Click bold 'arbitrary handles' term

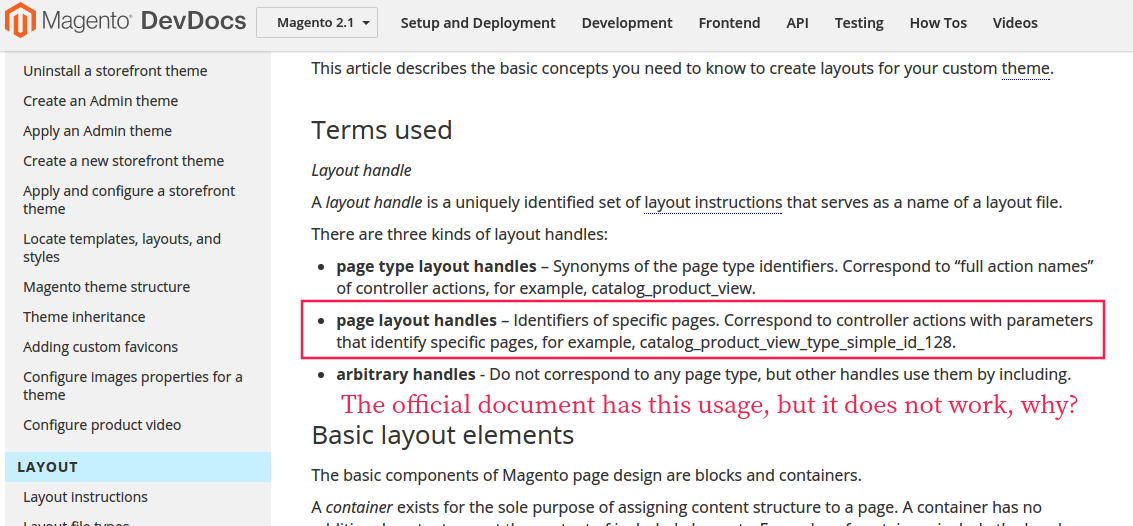click(405, 375)
